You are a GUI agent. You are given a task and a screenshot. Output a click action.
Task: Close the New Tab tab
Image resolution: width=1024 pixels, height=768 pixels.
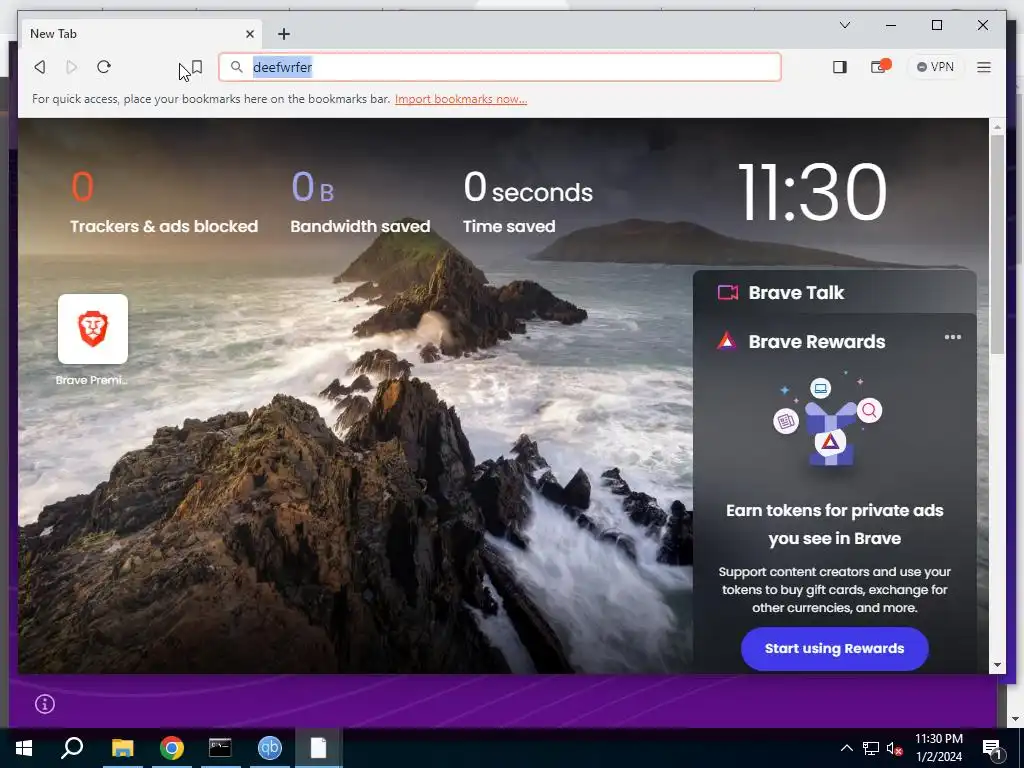pyautogui.click(x=249, y=34)
